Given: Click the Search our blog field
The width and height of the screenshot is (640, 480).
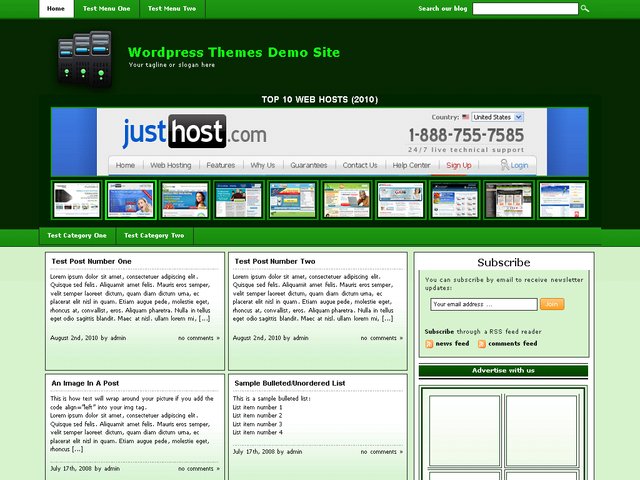Looking at the screenshot, I should tap(525, 9).
